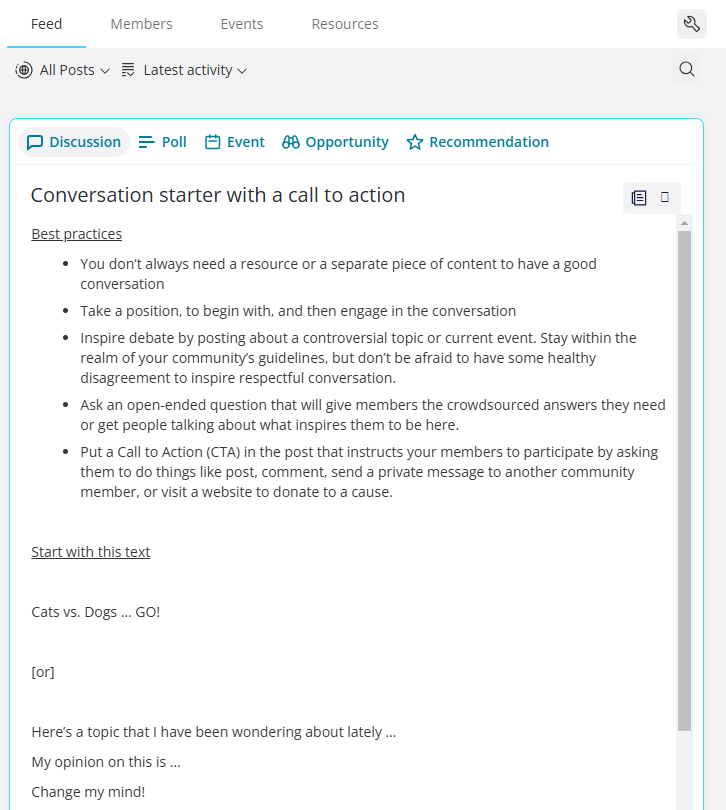The width and height of the screenshot is (726, 810).
Task: Click the template panel vertical scrollbar thumb
Action: pyautogui.click(x=684, y=480)
